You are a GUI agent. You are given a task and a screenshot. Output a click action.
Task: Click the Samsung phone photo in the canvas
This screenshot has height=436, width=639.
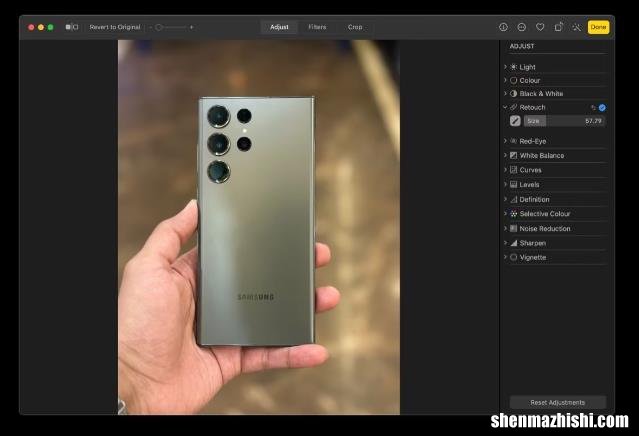coord(259,227)
